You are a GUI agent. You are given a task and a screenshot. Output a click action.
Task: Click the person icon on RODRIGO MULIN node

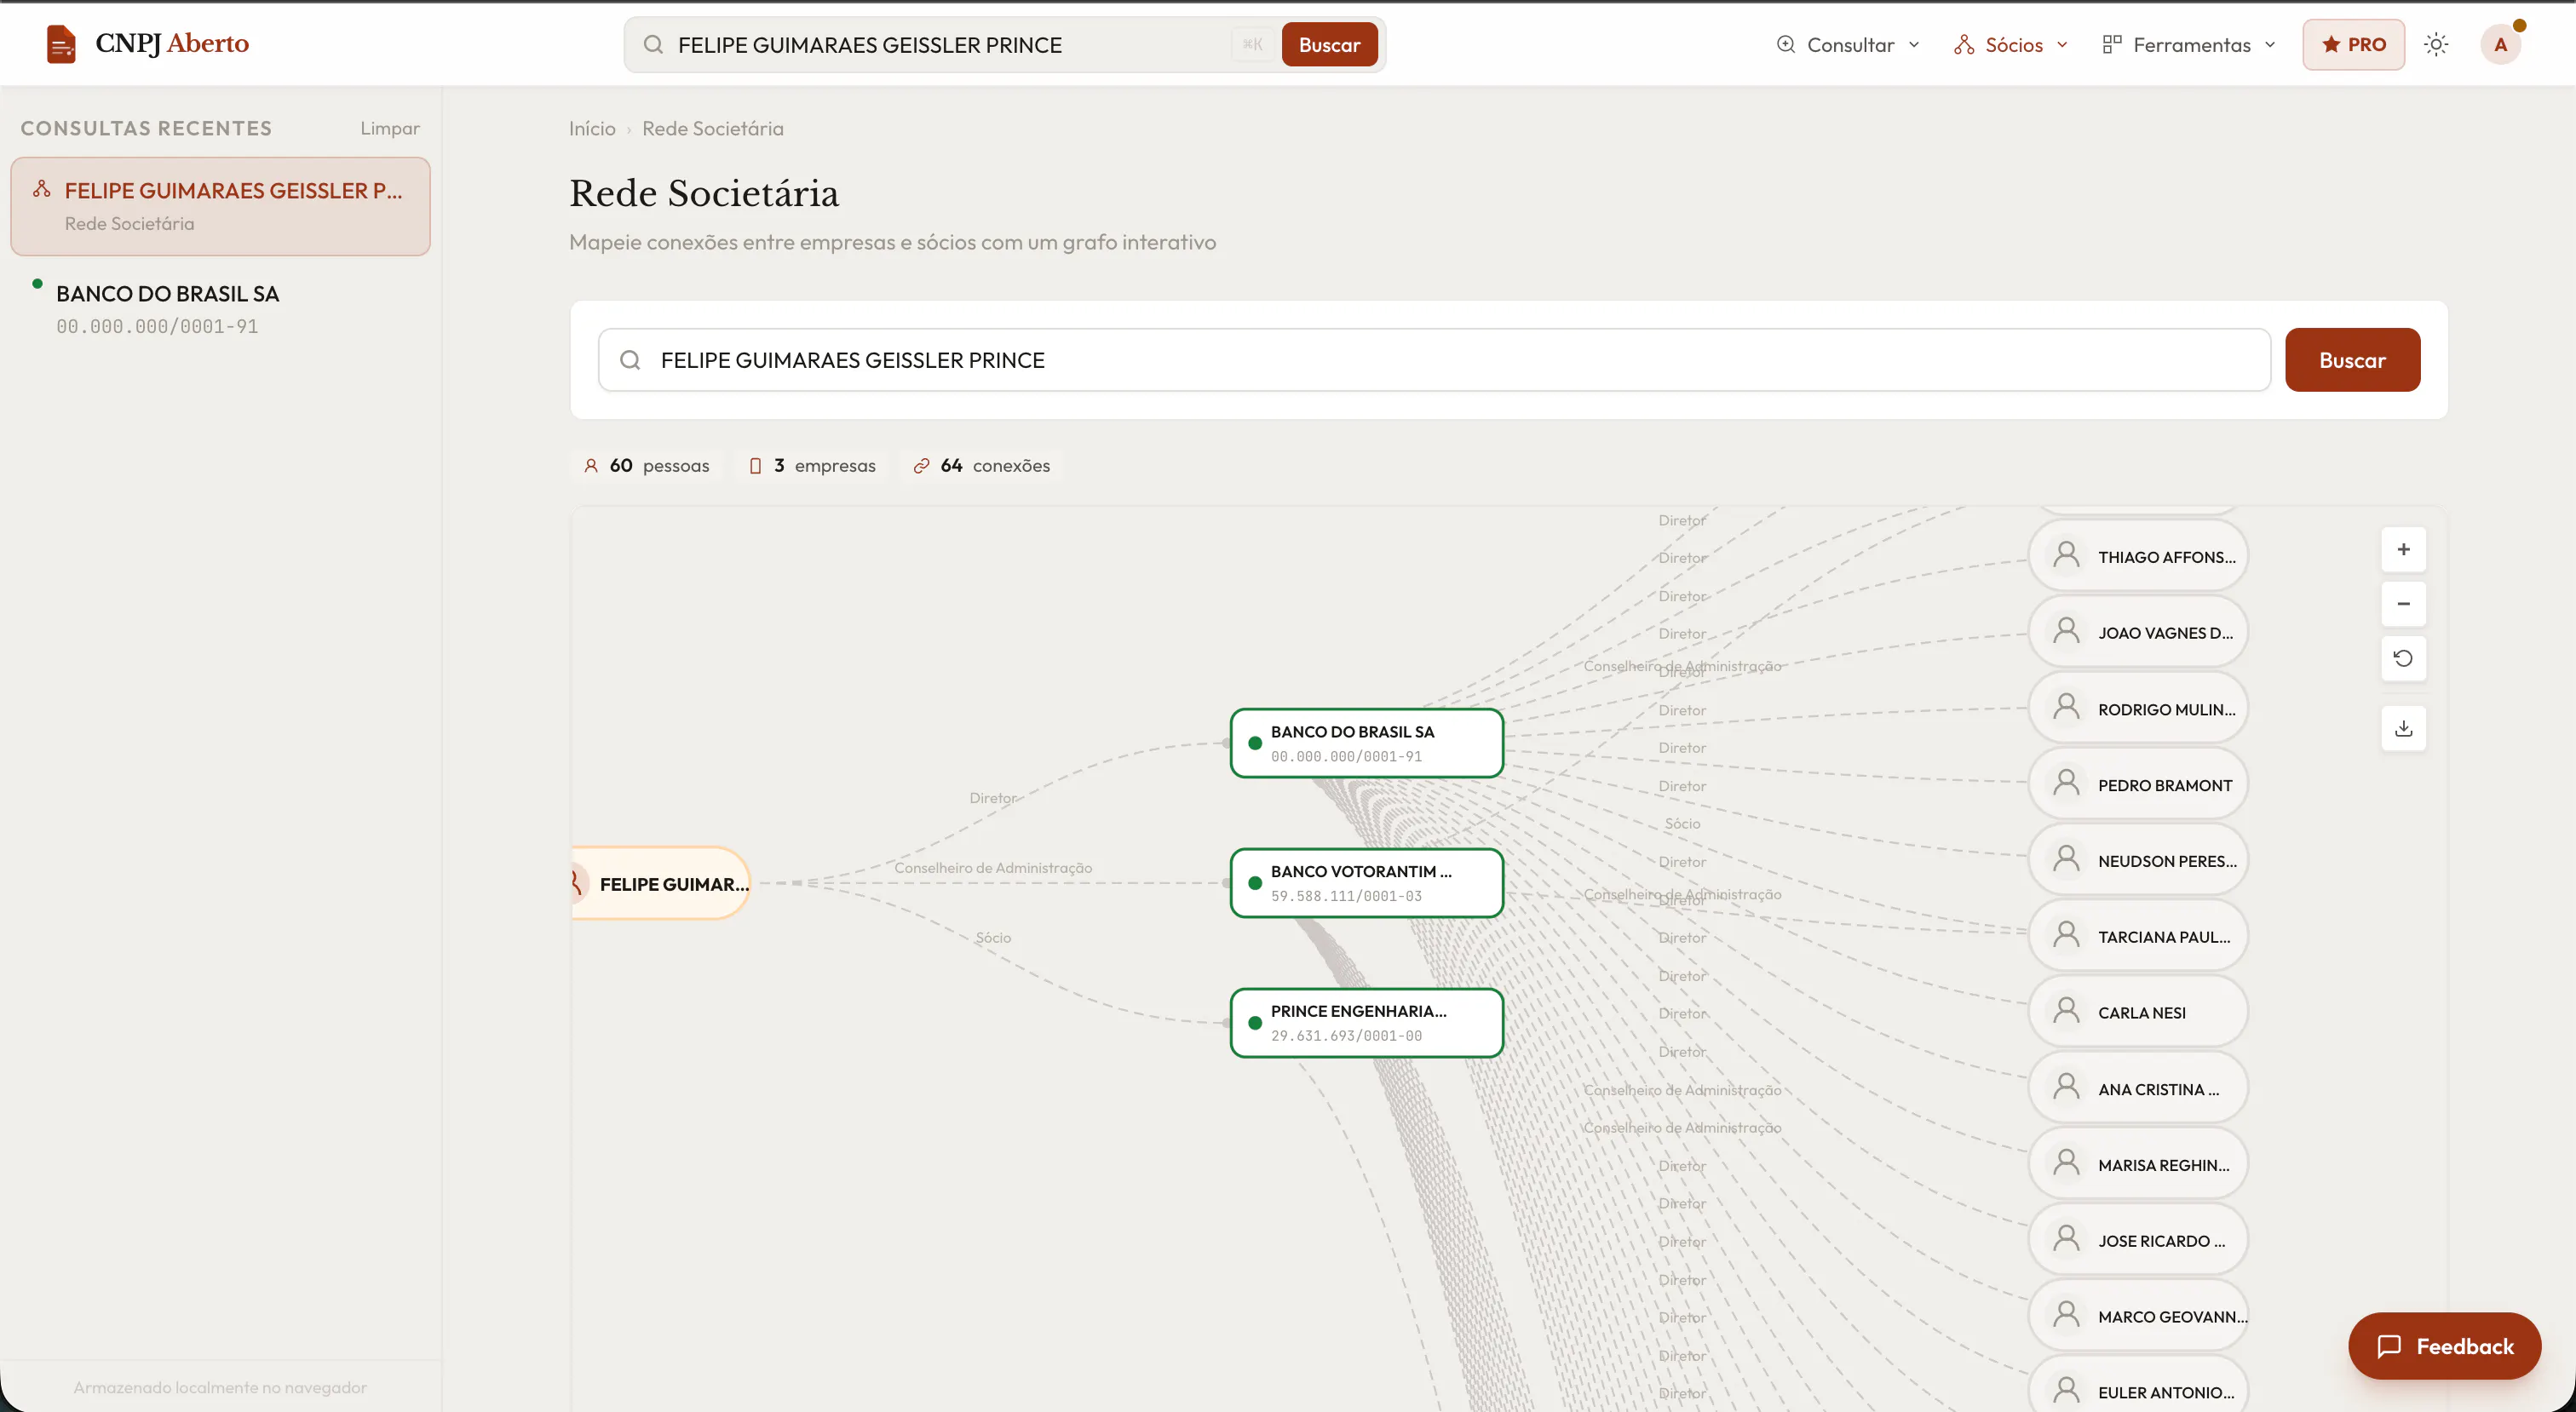point(2066,707)
